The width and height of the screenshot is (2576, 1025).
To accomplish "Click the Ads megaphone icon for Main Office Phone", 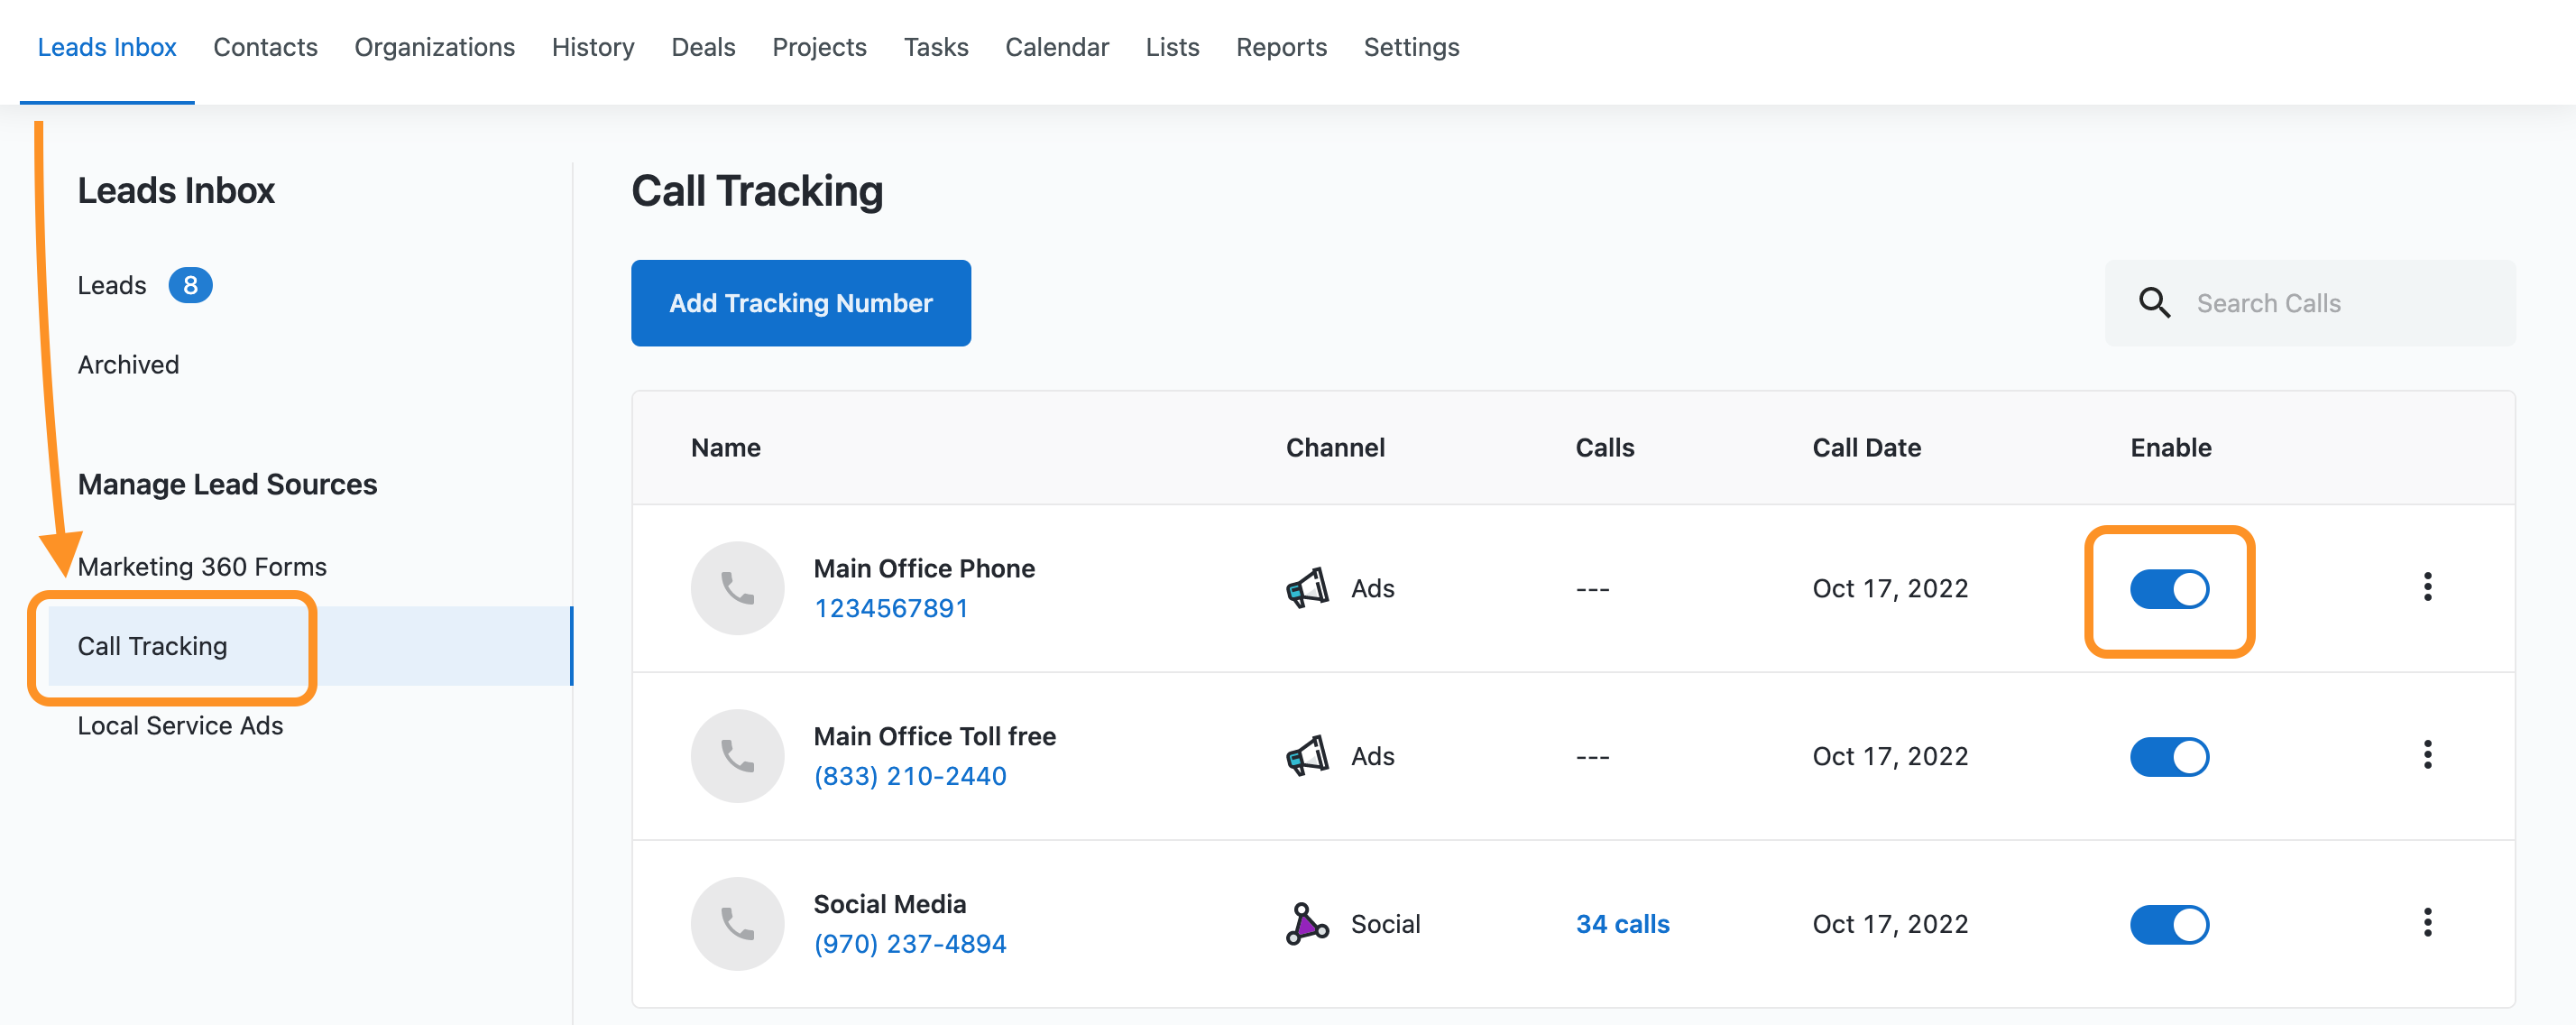I will (1307, 588).
